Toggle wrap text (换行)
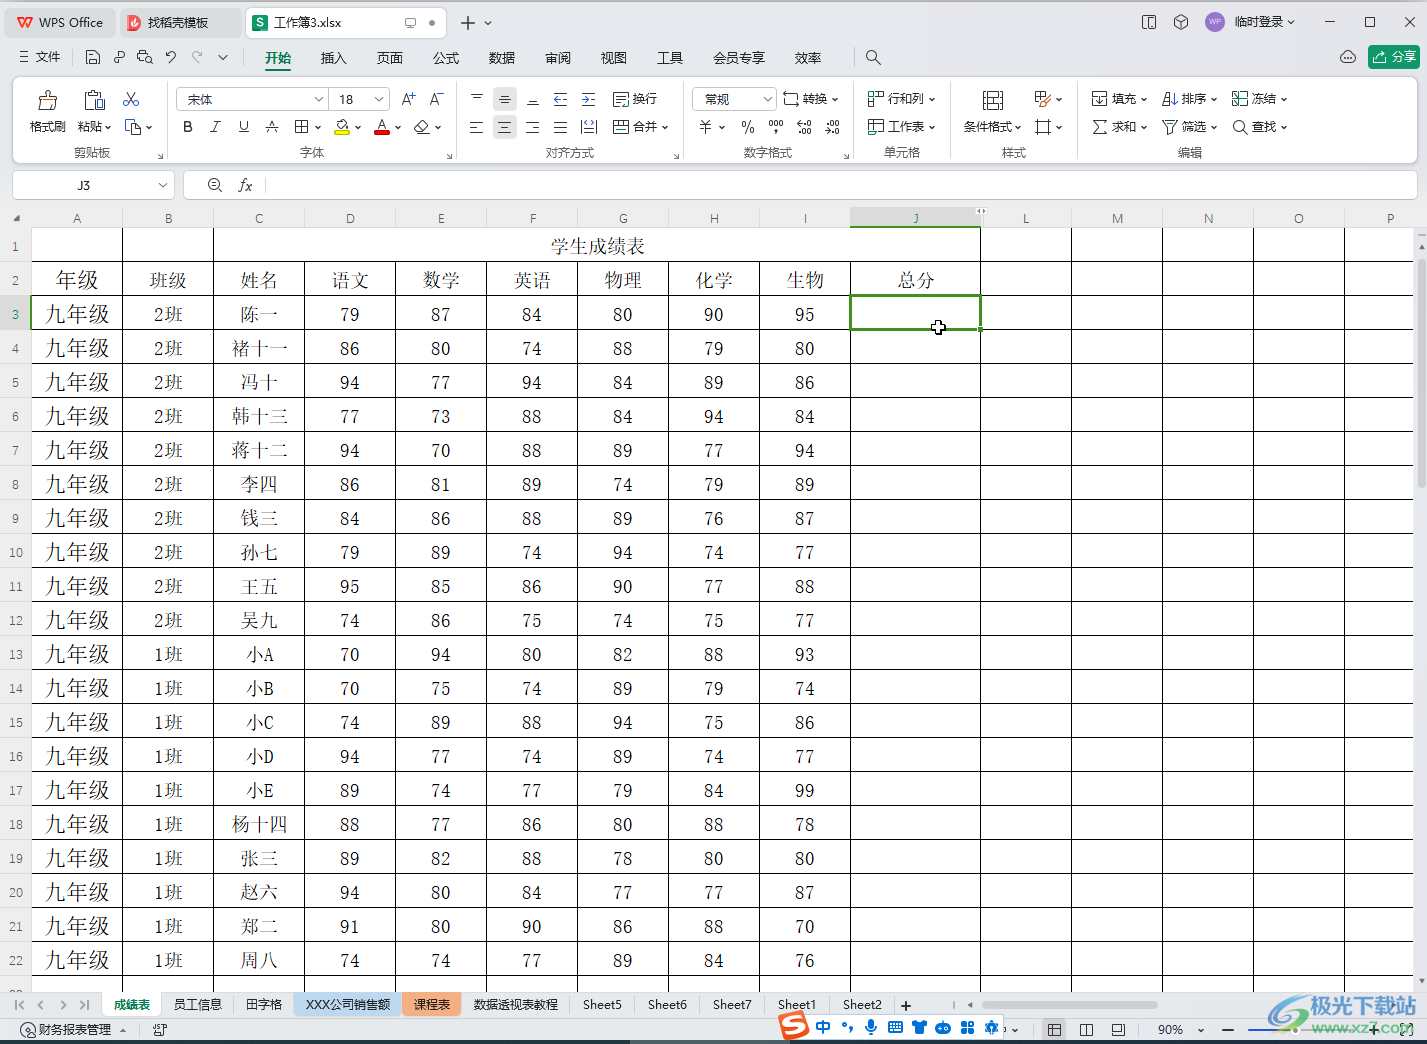This screenshot has height=1044, width=1427. click(x=635, y=99)
